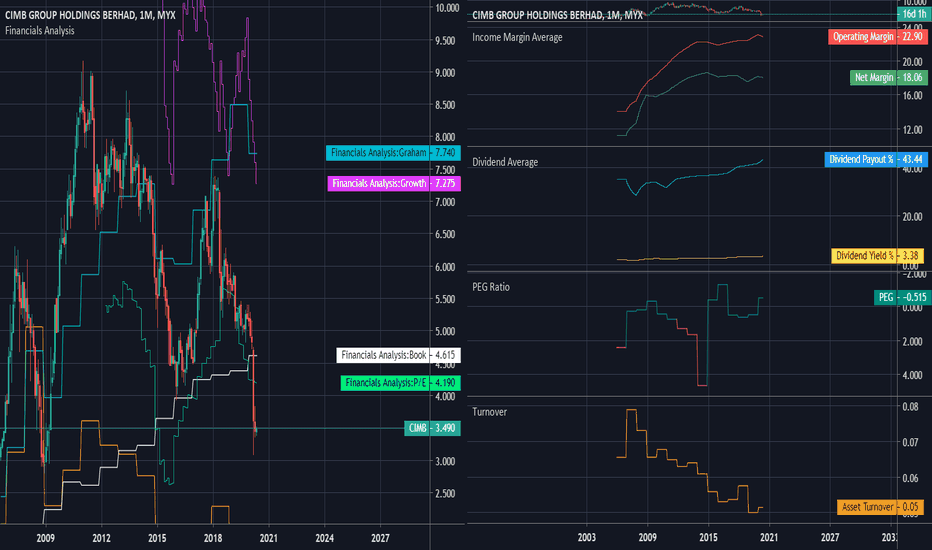Click the 8.000 price scale value
Image resolution: width=932 pixels, height=550 pixels.
[447, 137]
